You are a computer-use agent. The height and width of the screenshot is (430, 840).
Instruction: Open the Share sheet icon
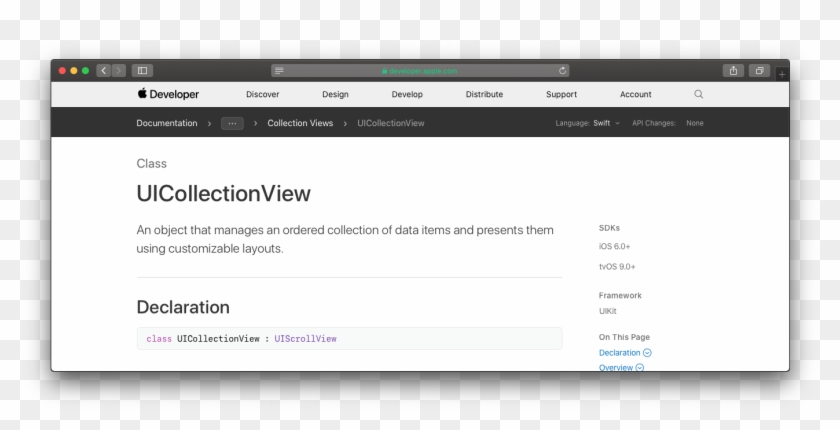pyautogui.click(x=733, y=71)
